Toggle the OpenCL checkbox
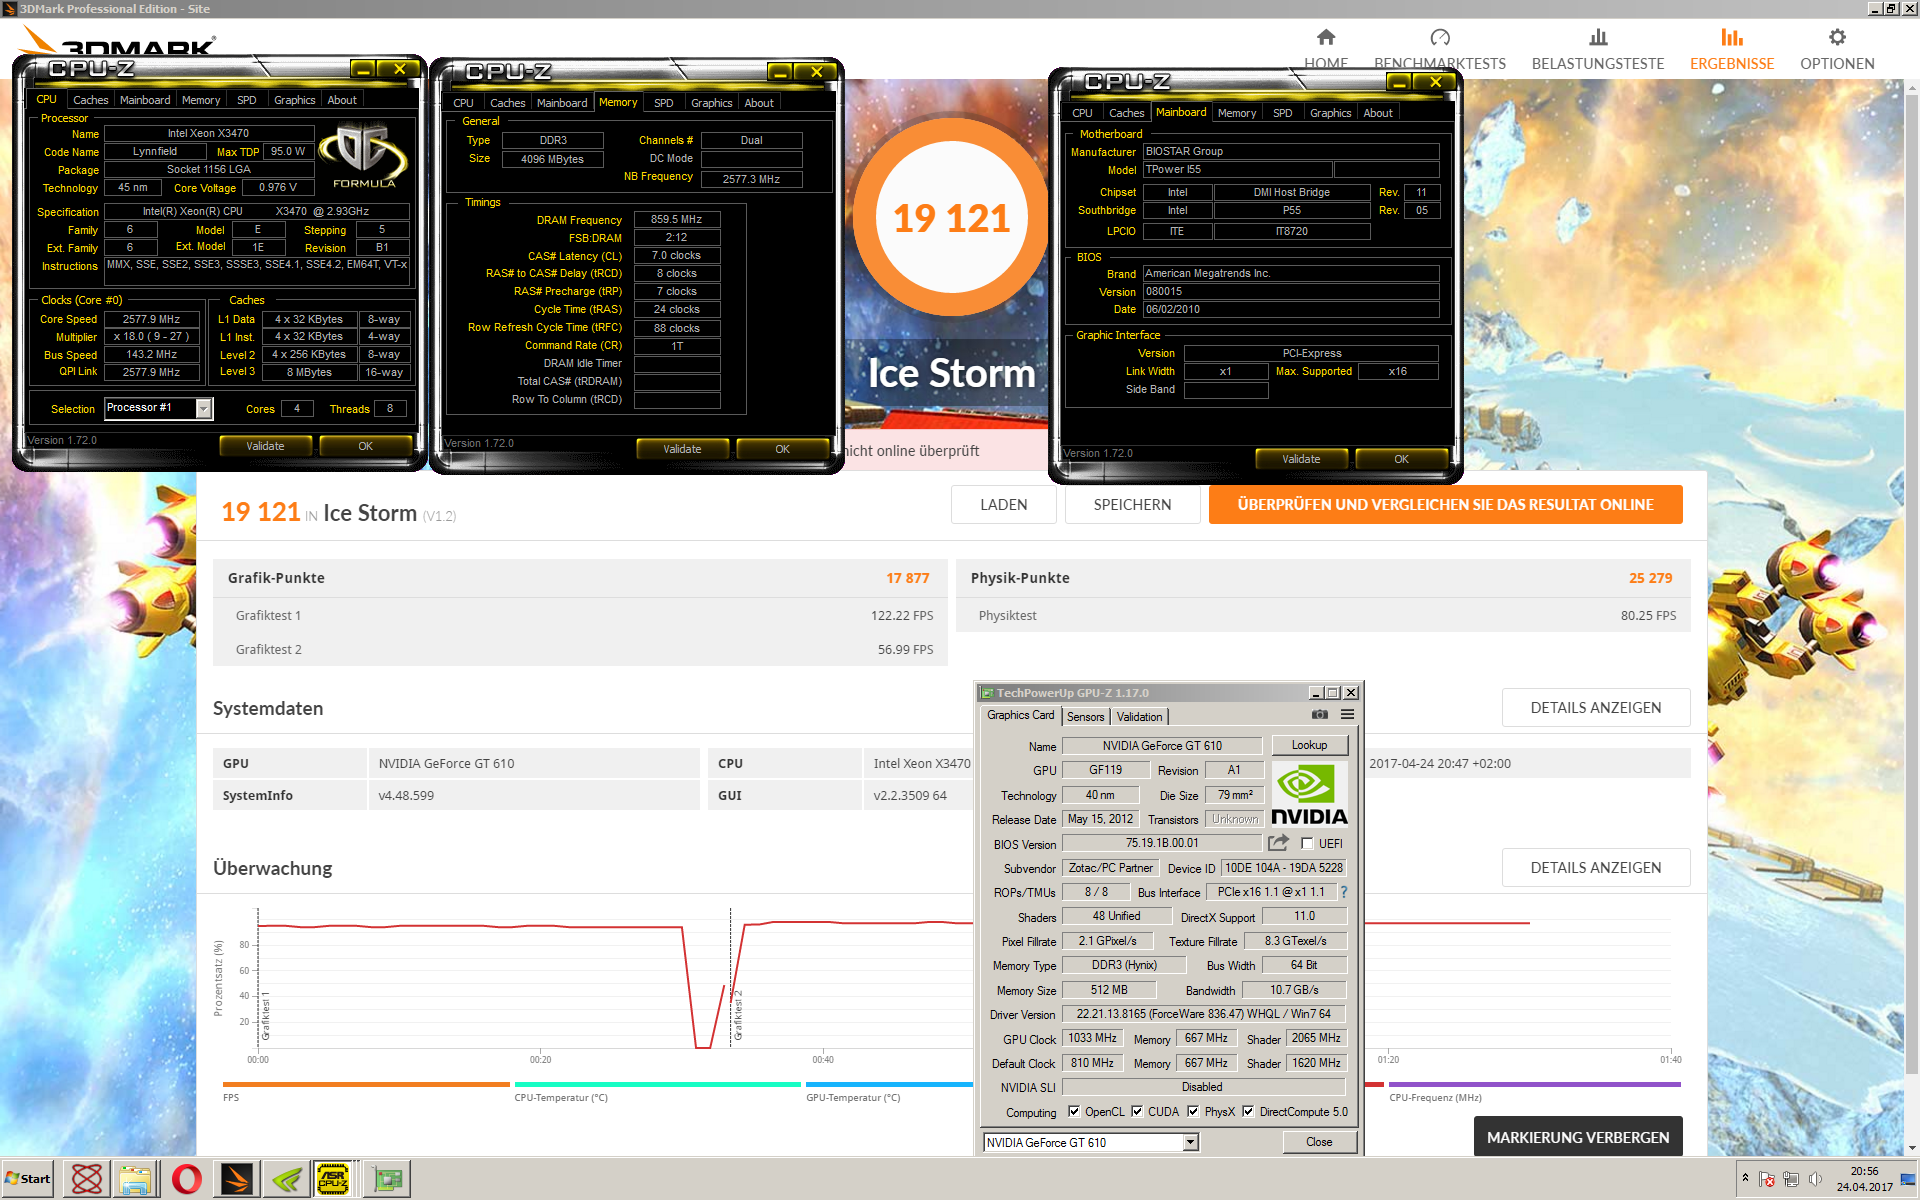Viewport: 1920px width, 1200px height. [x=1073, y=1111]
